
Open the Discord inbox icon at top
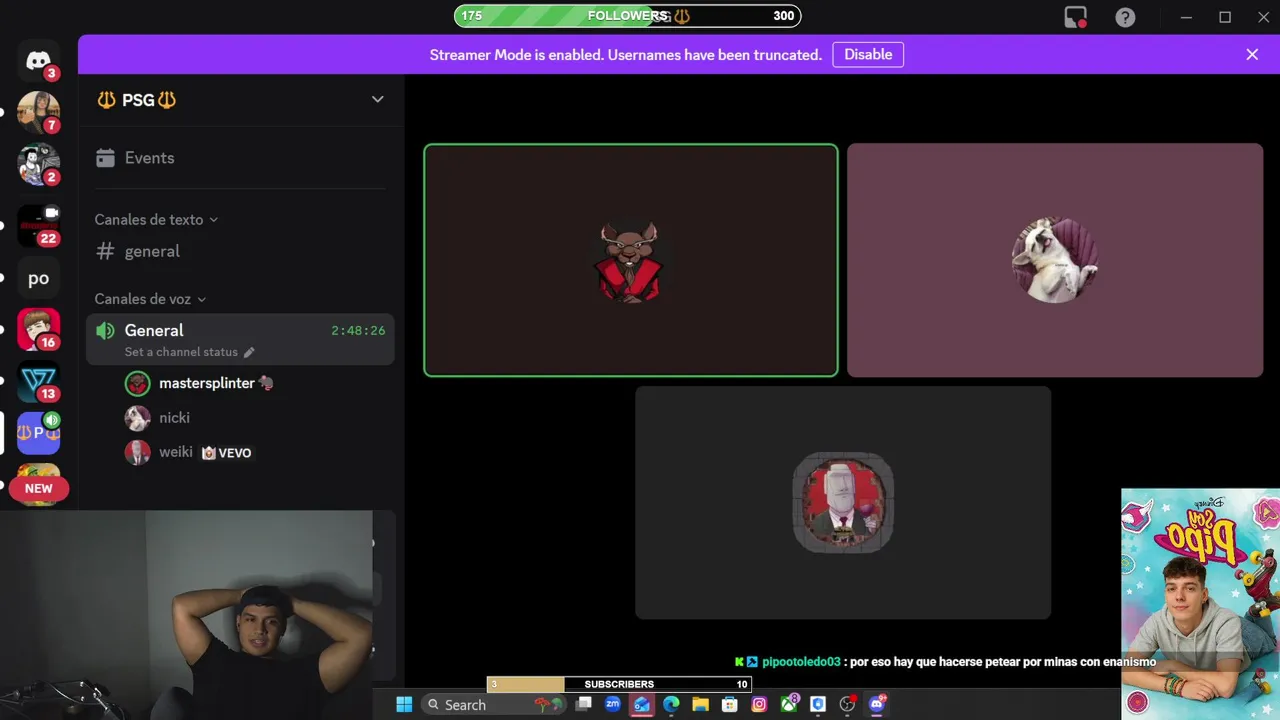pos(1076,17)
